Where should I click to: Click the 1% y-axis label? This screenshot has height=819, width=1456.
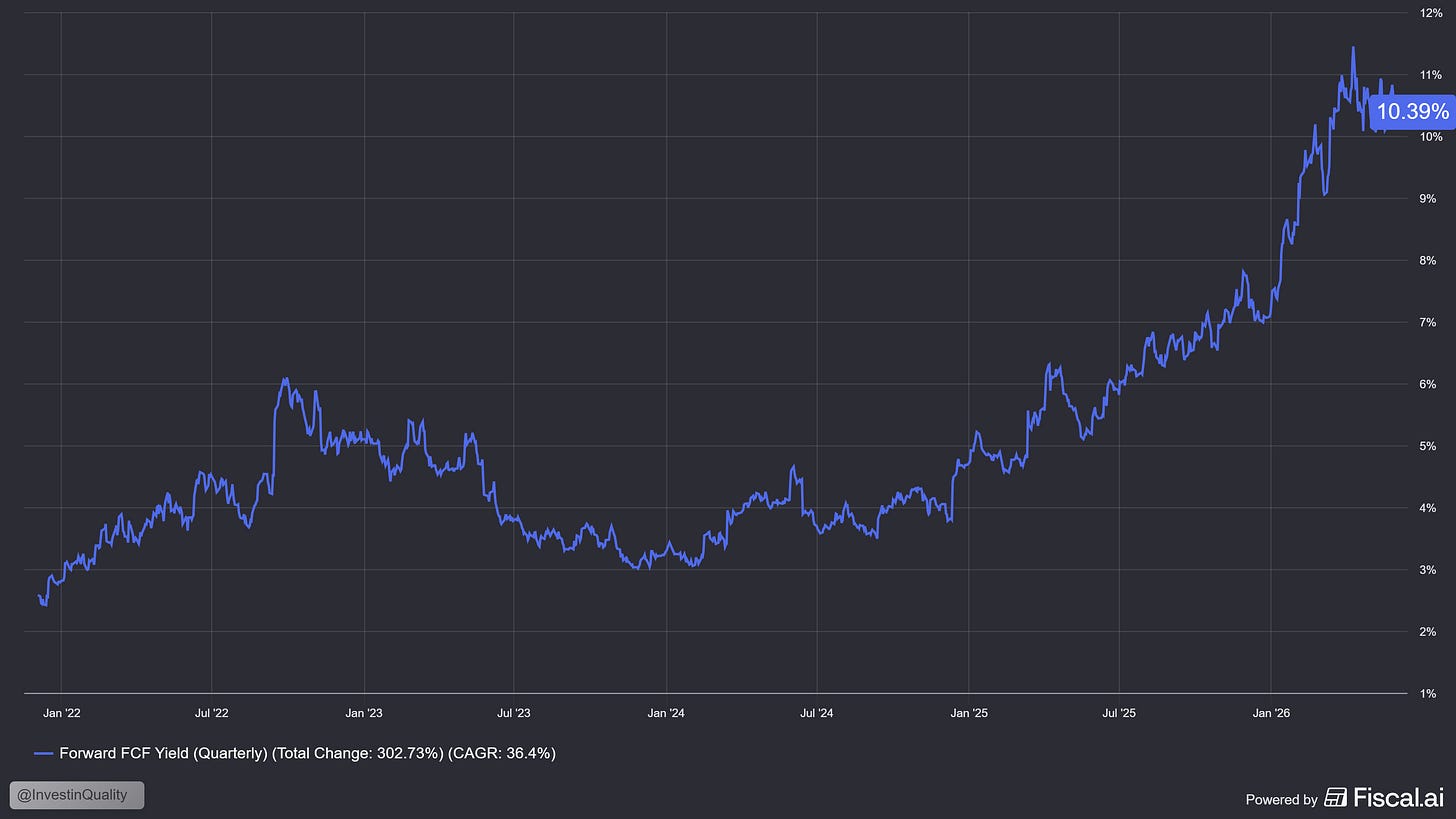coord(1430,694)
